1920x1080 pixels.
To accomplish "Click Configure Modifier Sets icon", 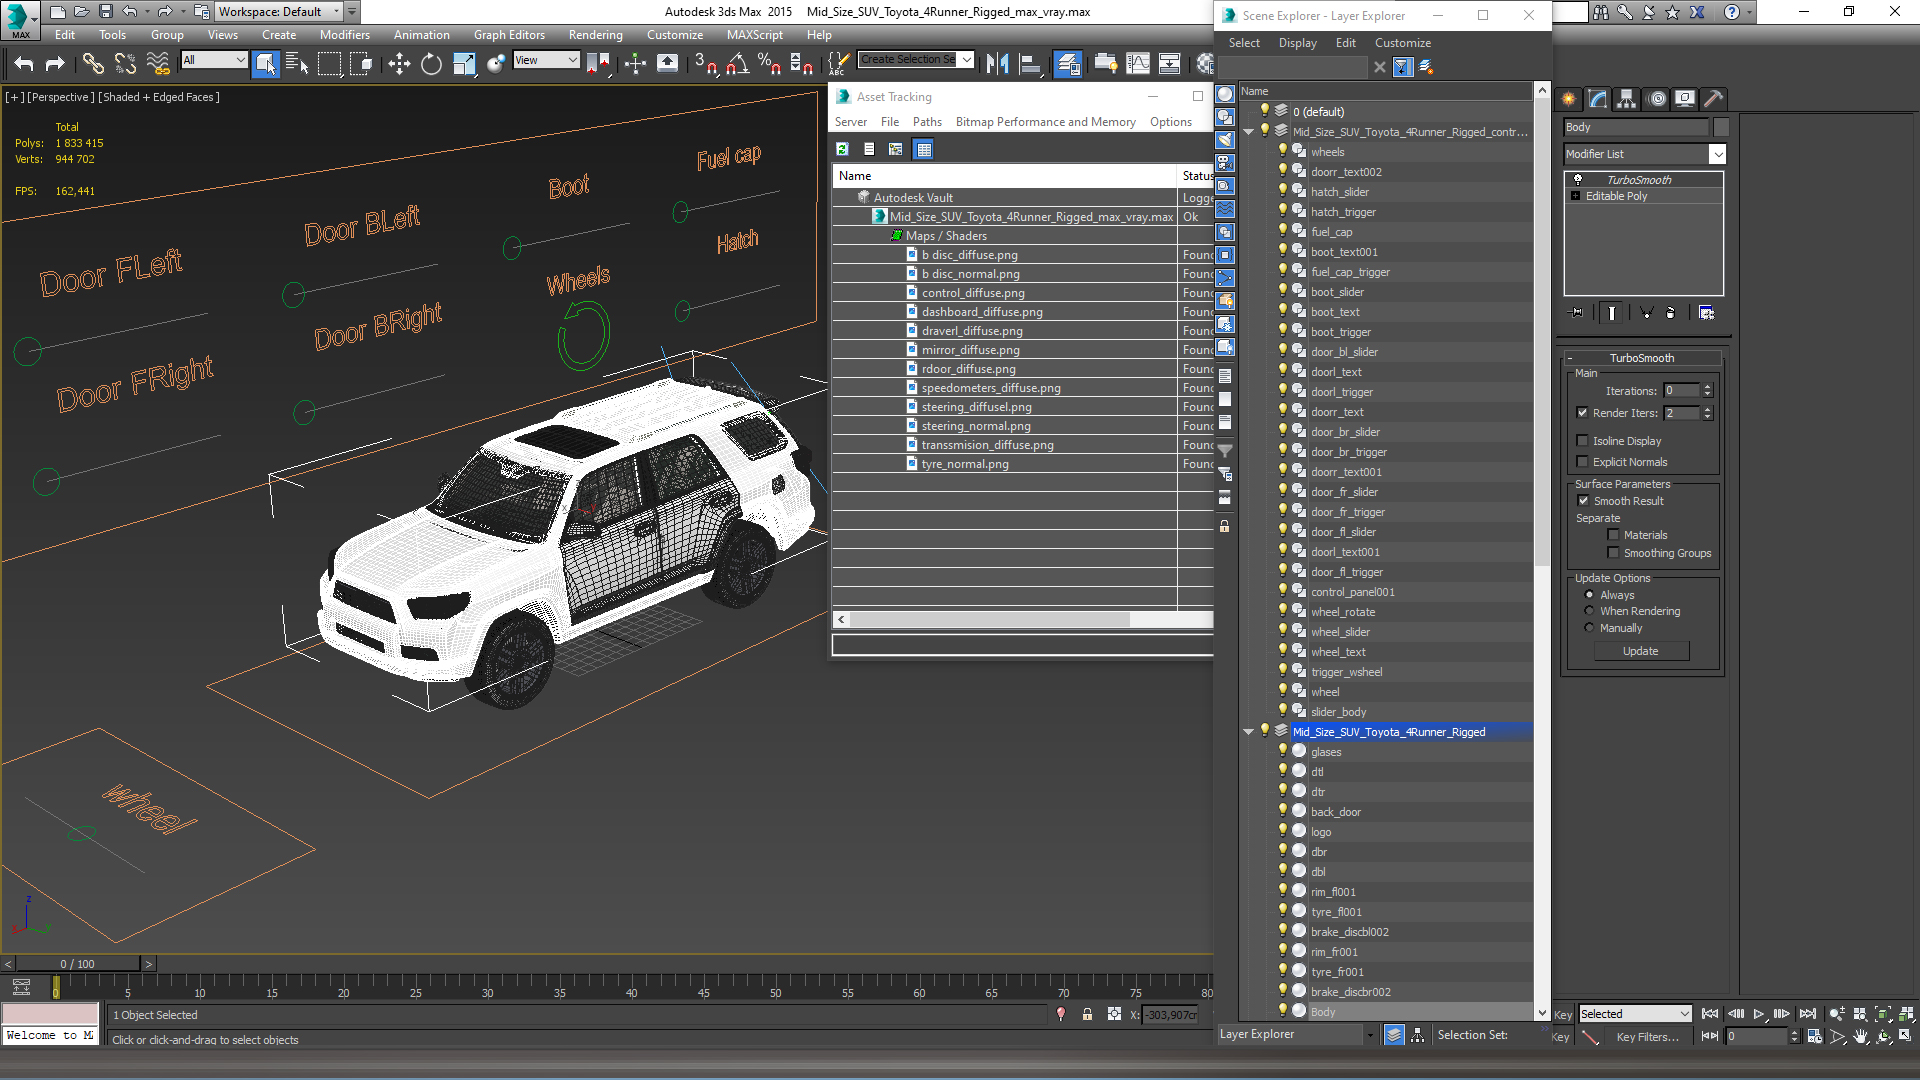I will click(1707, 313).
